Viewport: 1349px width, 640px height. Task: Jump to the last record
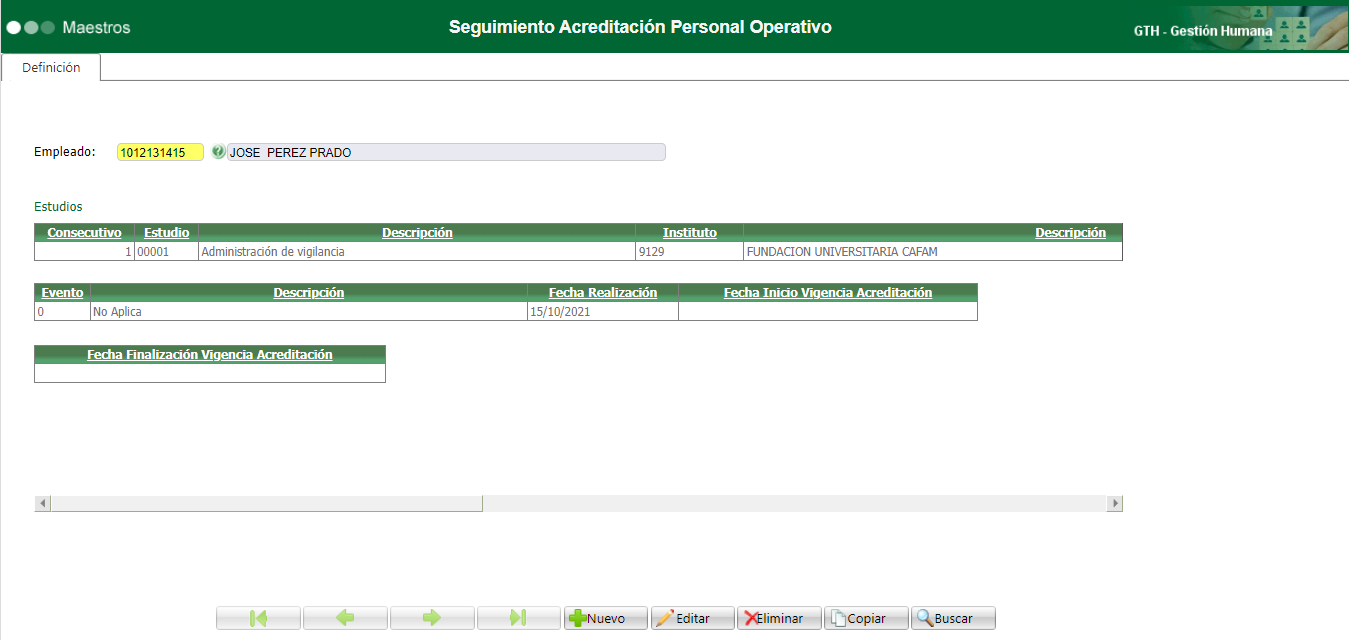tap(519, 618)
